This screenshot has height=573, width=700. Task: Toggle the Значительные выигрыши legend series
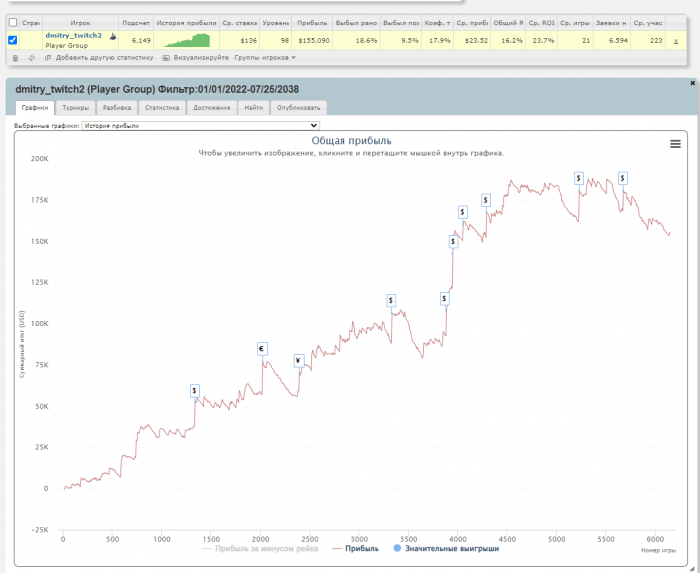coord(446,548)
